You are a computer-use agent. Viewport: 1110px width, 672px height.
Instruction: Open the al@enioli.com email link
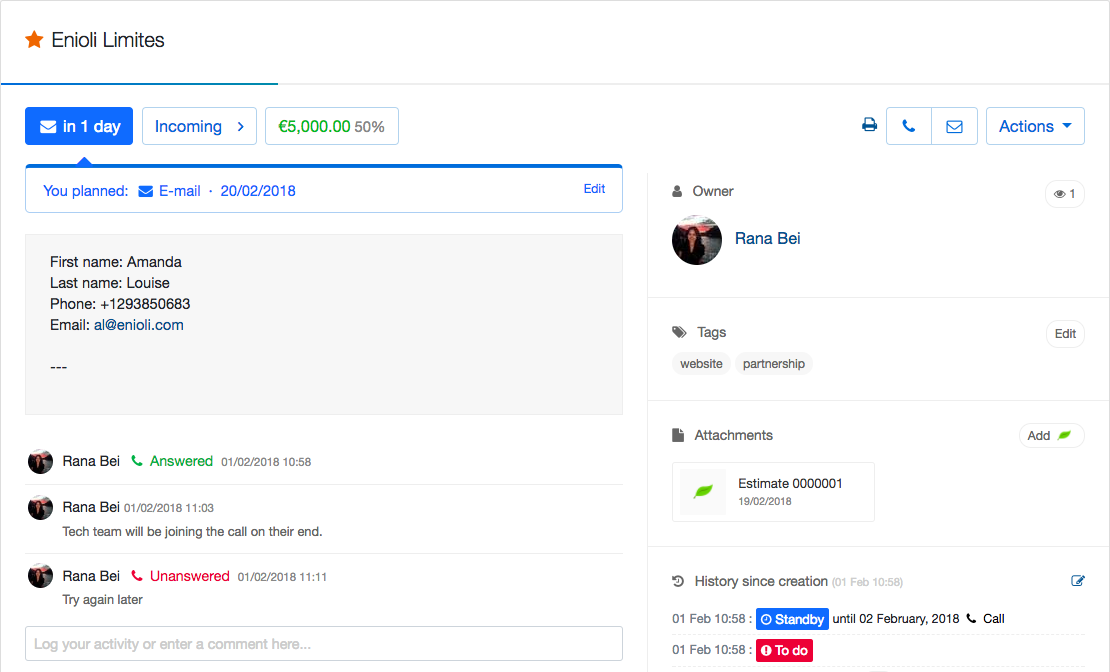coord(139,325)
